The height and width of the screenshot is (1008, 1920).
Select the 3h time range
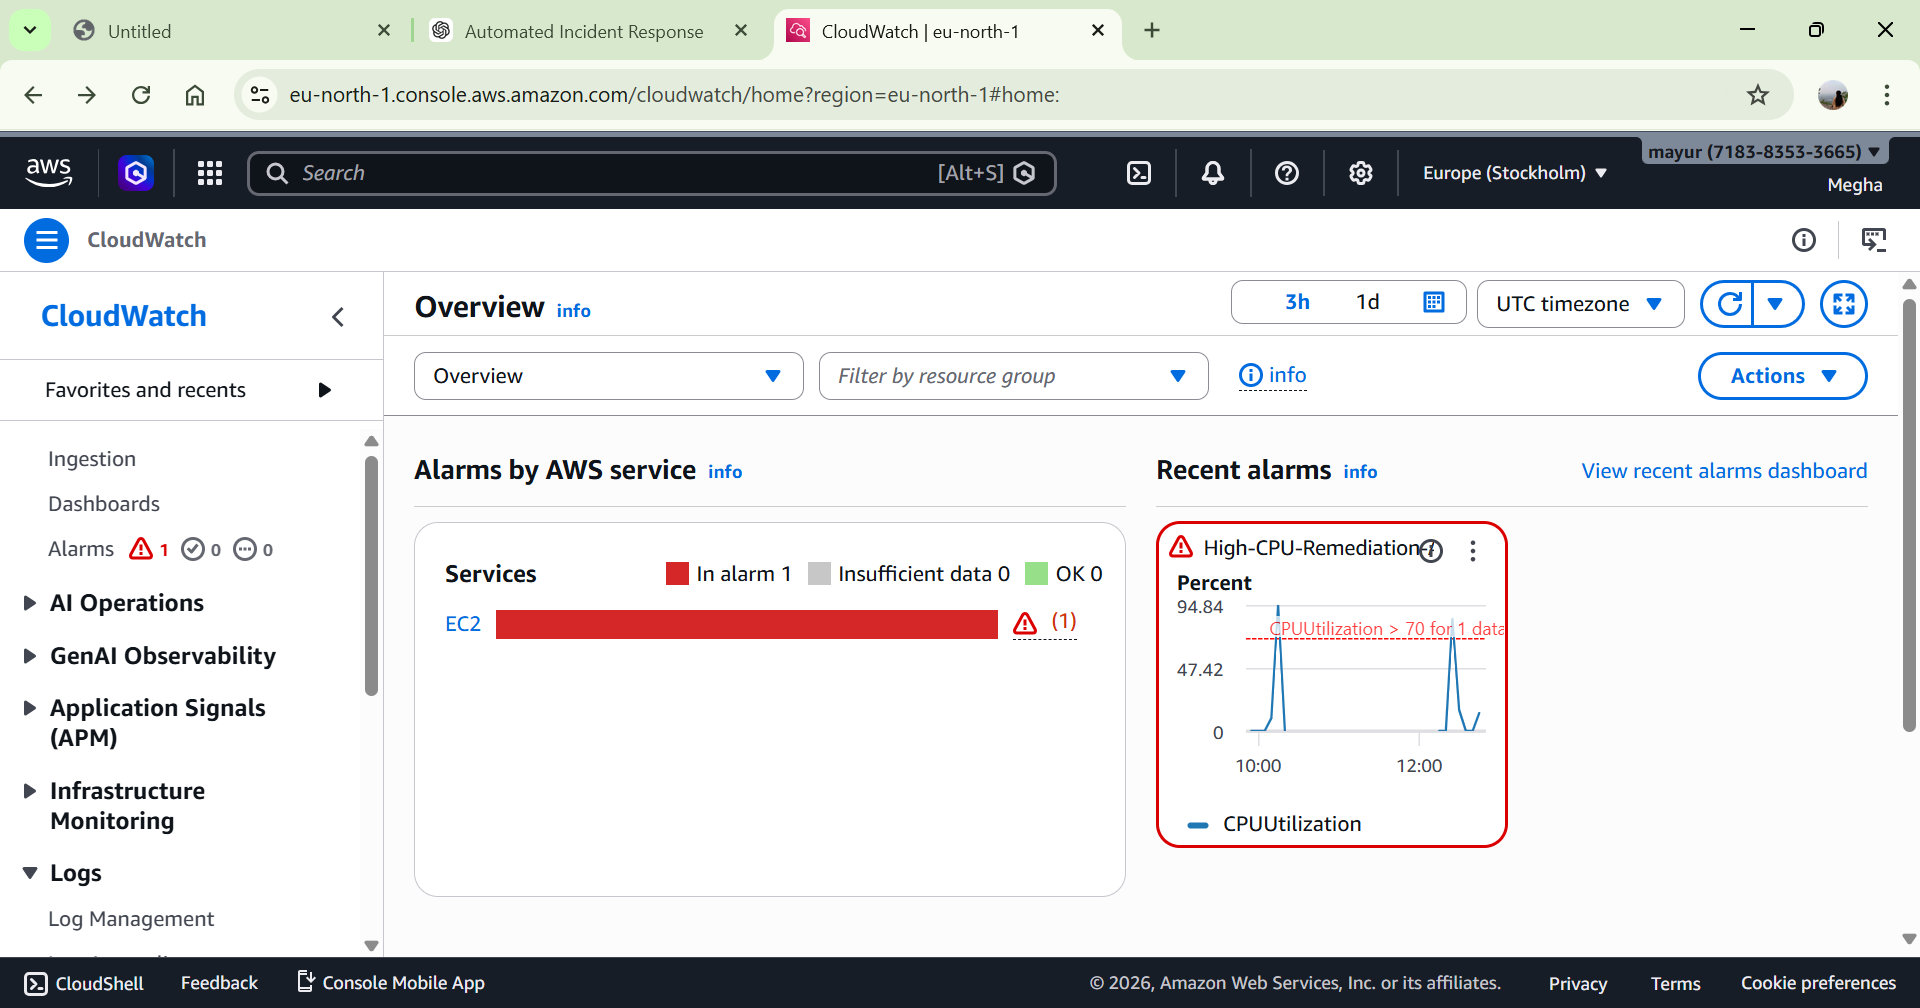(1297, 302)
